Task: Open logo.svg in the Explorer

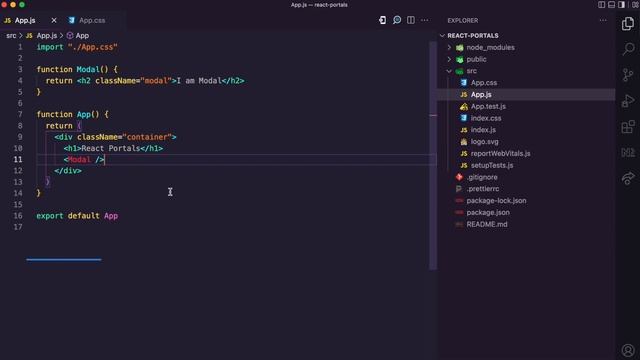Action: [x=484, y=142]
